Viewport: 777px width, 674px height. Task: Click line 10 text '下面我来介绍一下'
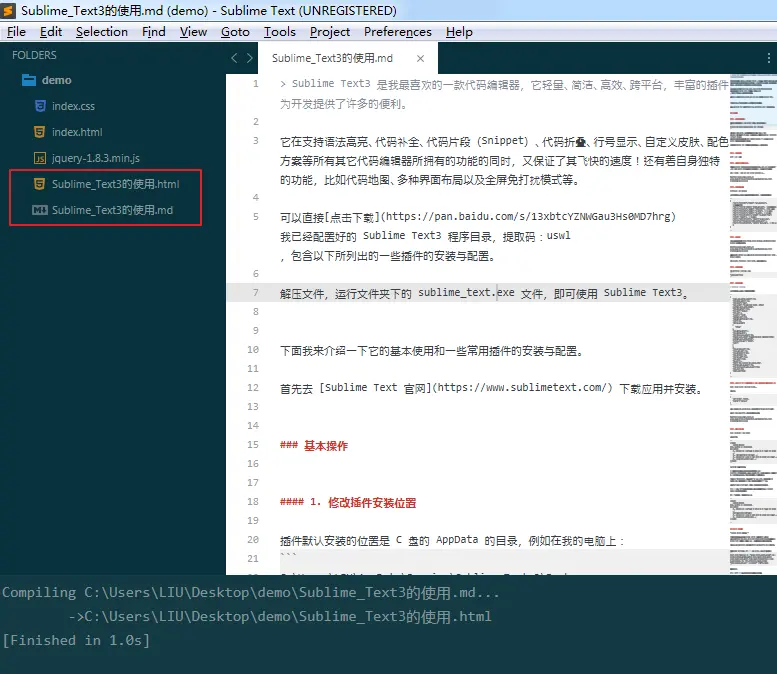click(x=324, y=351)
